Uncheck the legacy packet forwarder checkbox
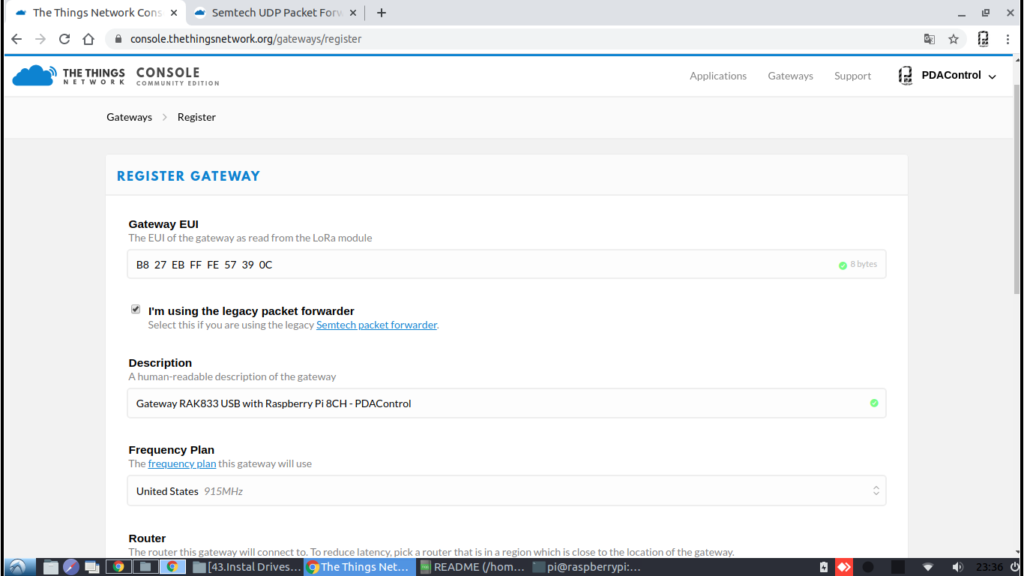1024x576 pixels. 135,310
